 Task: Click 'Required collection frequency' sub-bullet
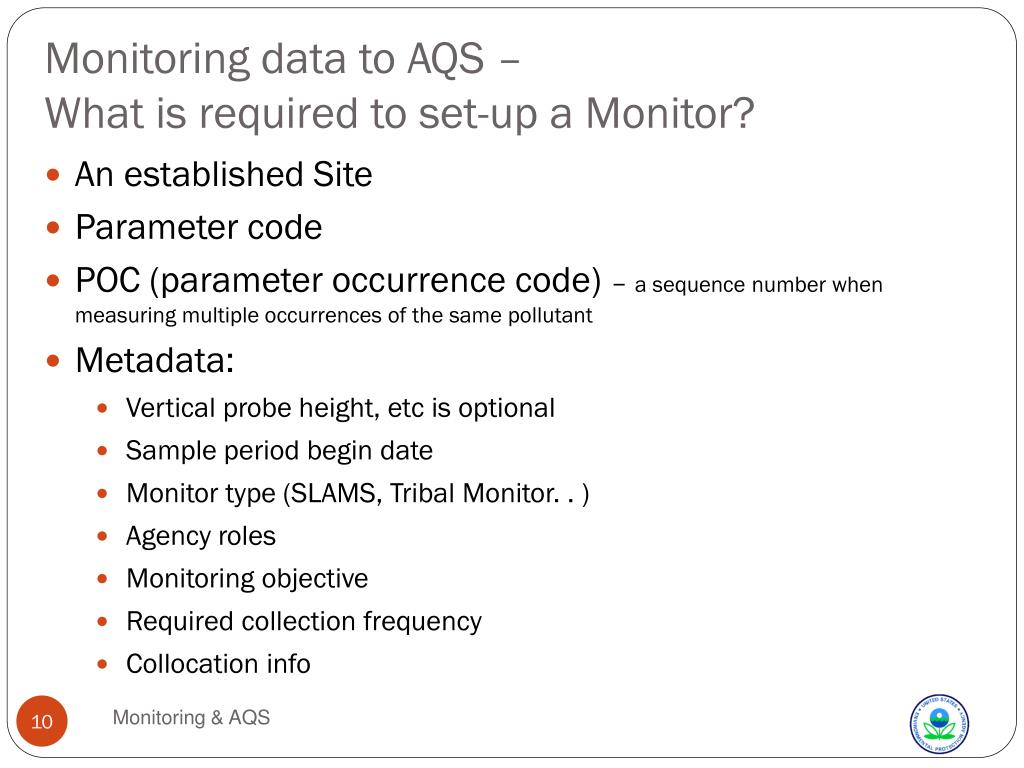tap(304, 621)
